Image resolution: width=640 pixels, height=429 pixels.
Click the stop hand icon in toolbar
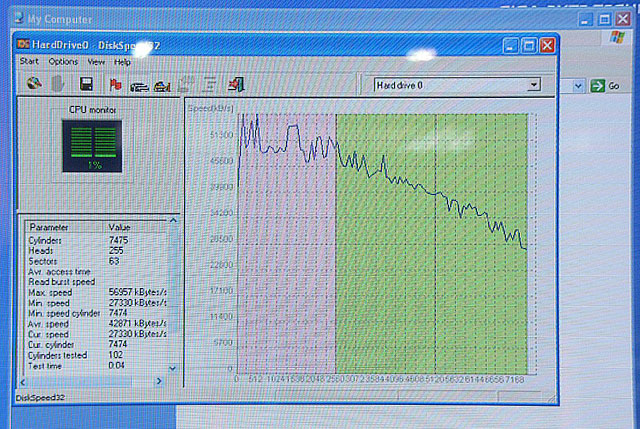point(59,85)
